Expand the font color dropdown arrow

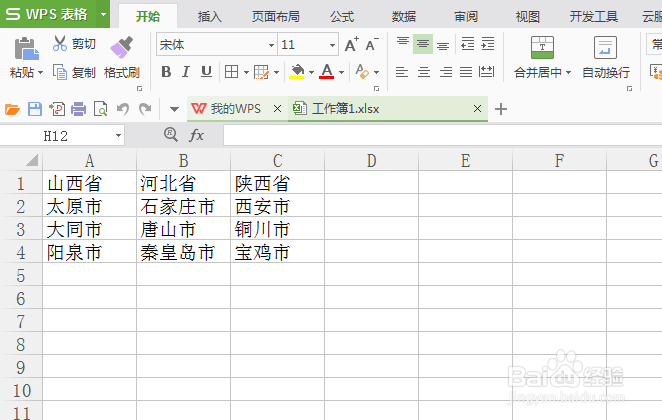click(341, 73)
